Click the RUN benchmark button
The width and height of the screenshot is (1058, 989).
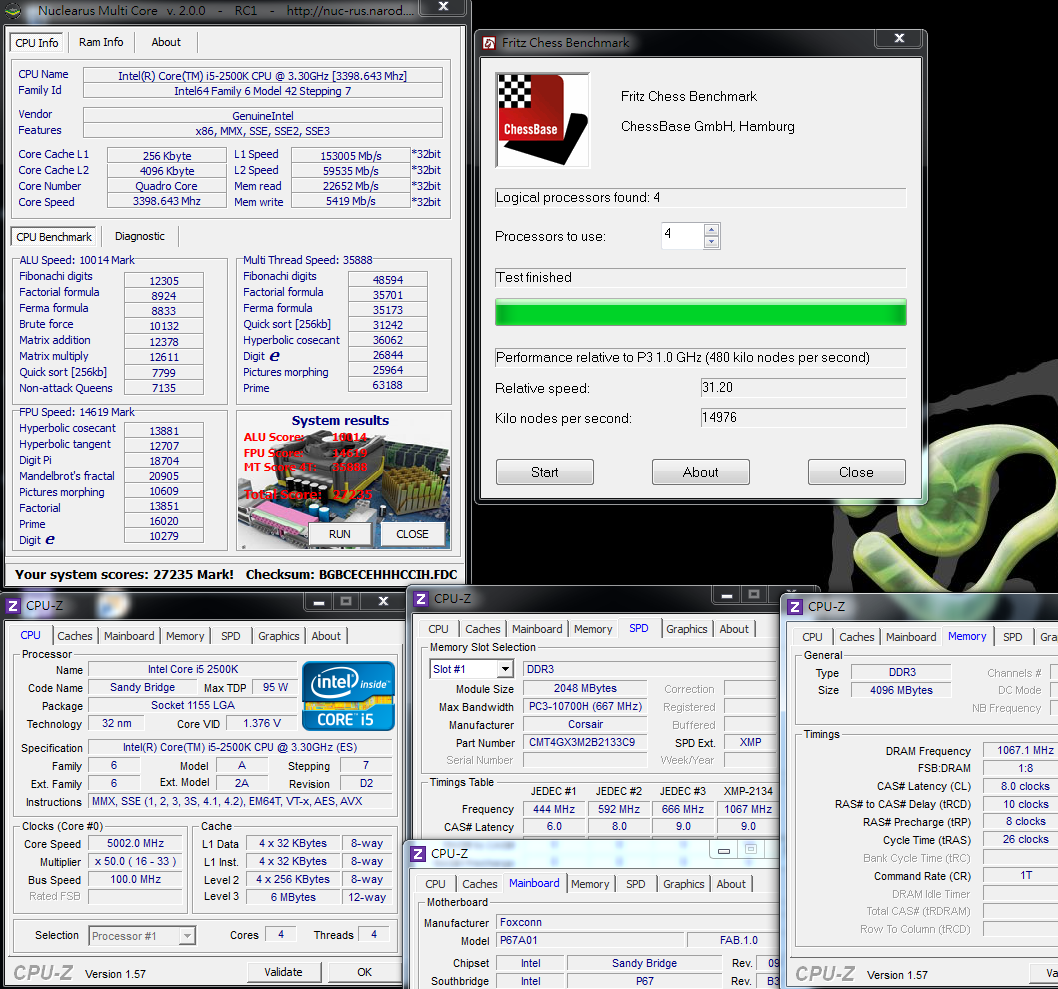pos(340,534)
